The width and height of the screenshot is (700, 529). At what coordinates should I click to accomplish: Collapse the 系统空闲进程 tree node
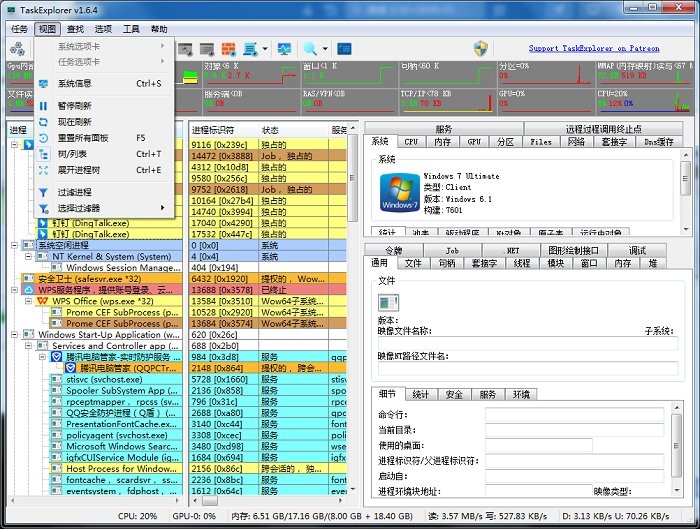[x=15, y=245]
